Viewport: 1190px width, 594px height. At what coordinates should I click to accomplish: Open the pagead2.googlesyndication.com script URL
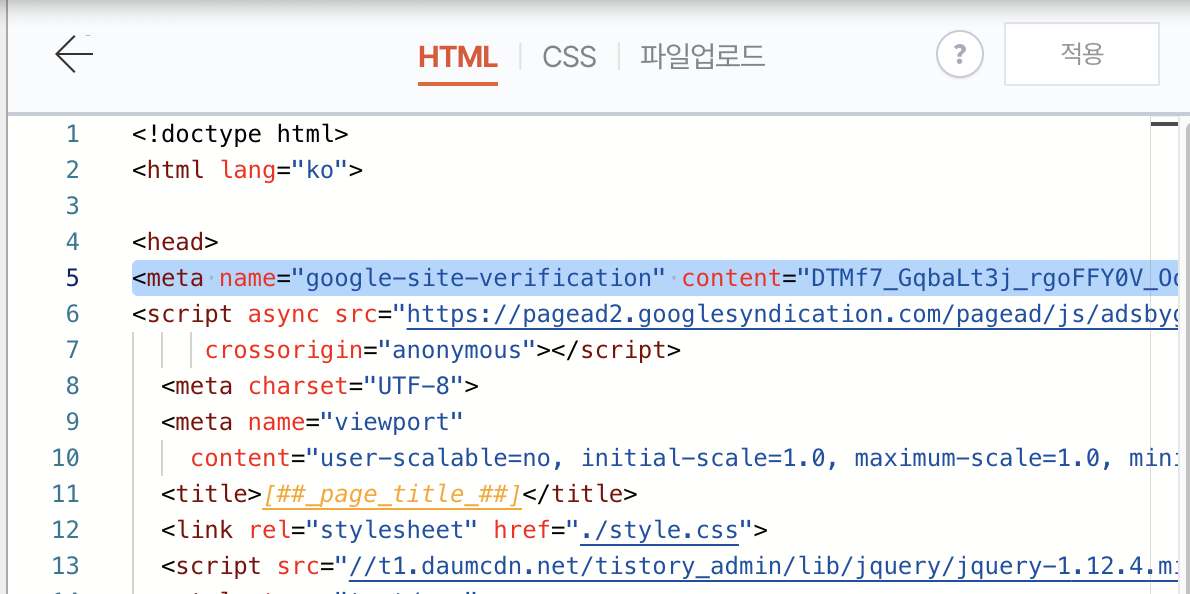[792, 314]
